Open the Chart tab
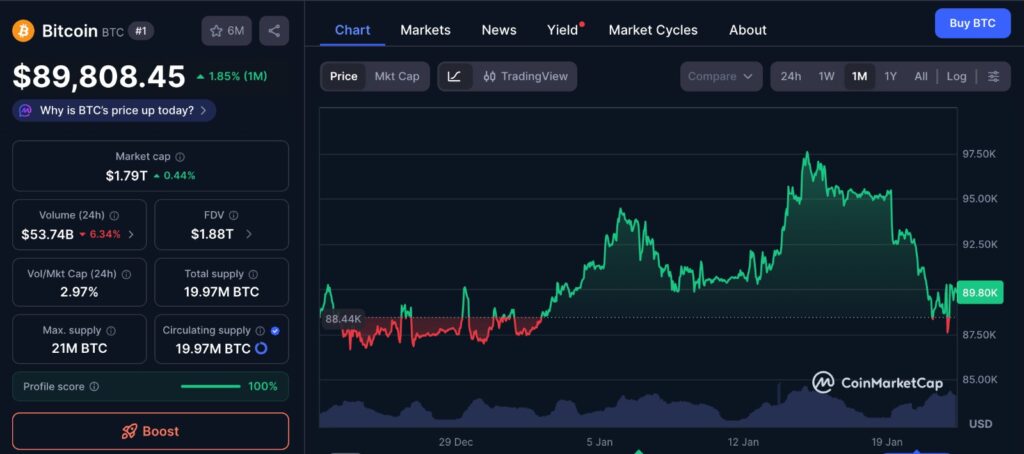Viewport: 1024px width, 454px height. tap(353, 30)
